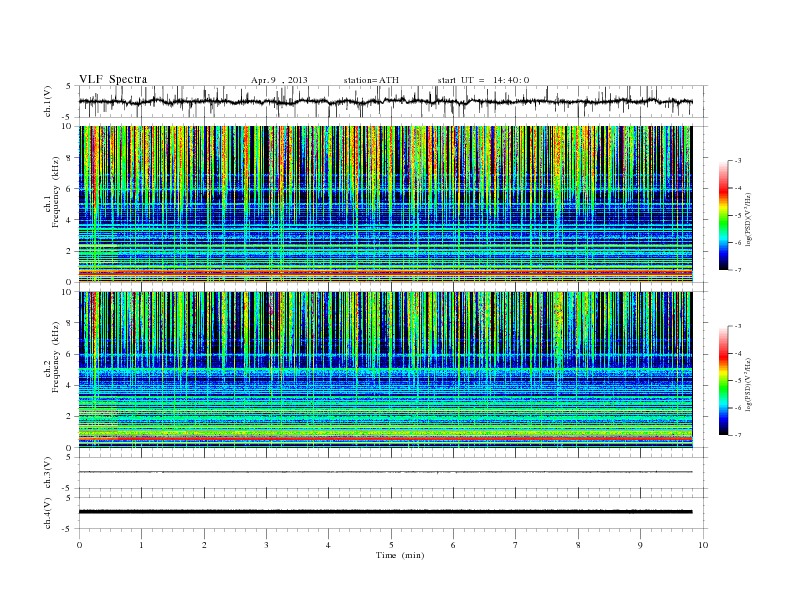Click the ch.3 flat waveform trace

[385, 472]
